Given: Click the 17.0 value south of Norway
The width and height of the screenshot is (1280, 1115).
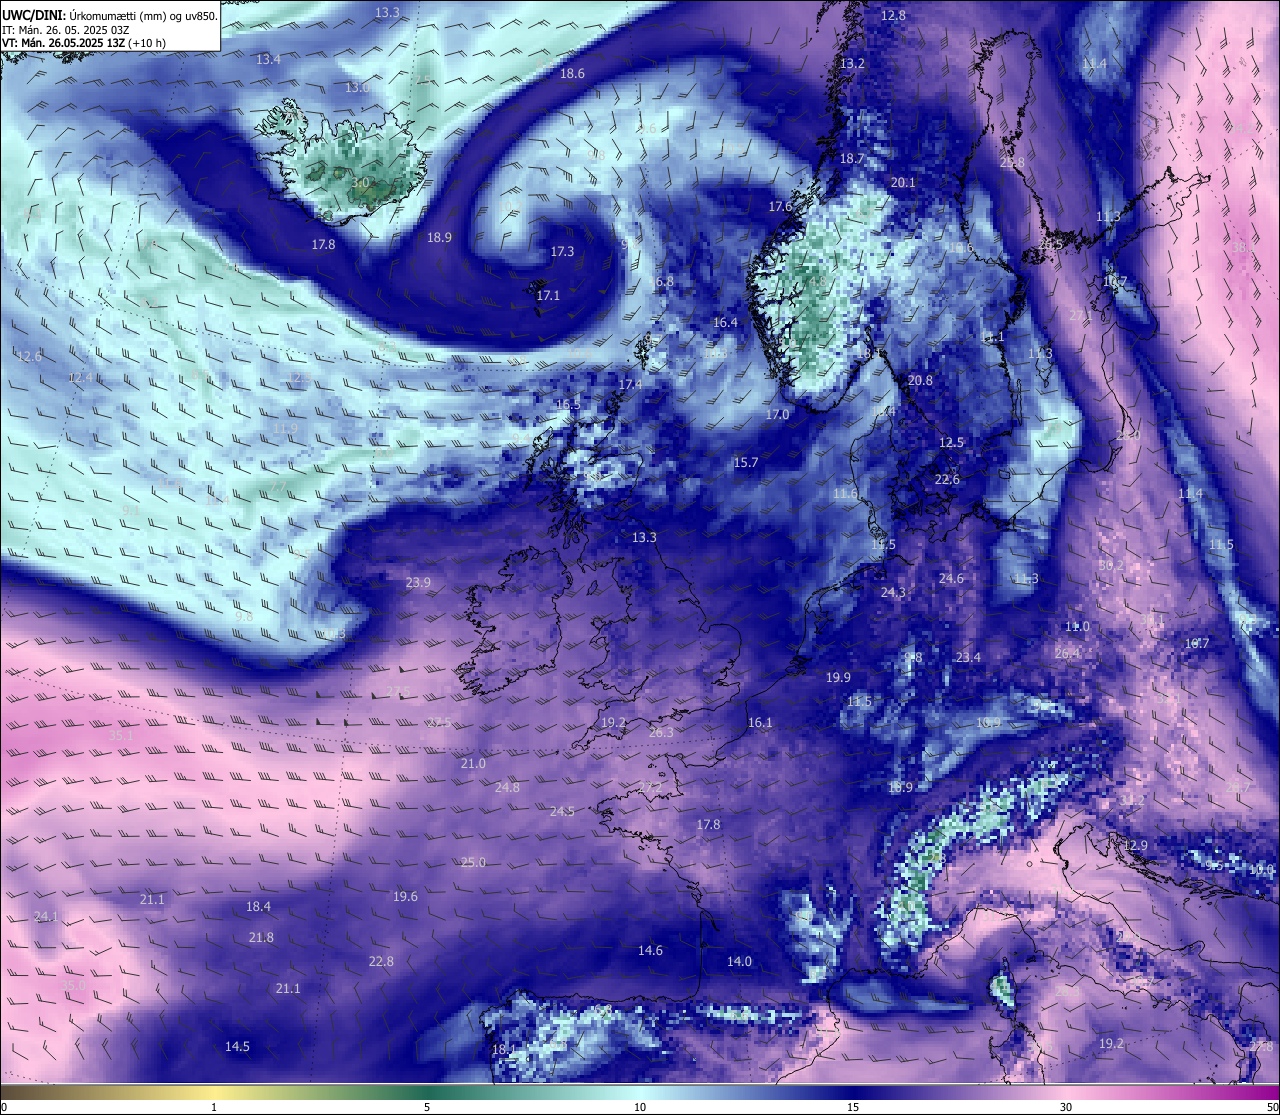Looking at the screenshot, I should click(x=777, y=415).
